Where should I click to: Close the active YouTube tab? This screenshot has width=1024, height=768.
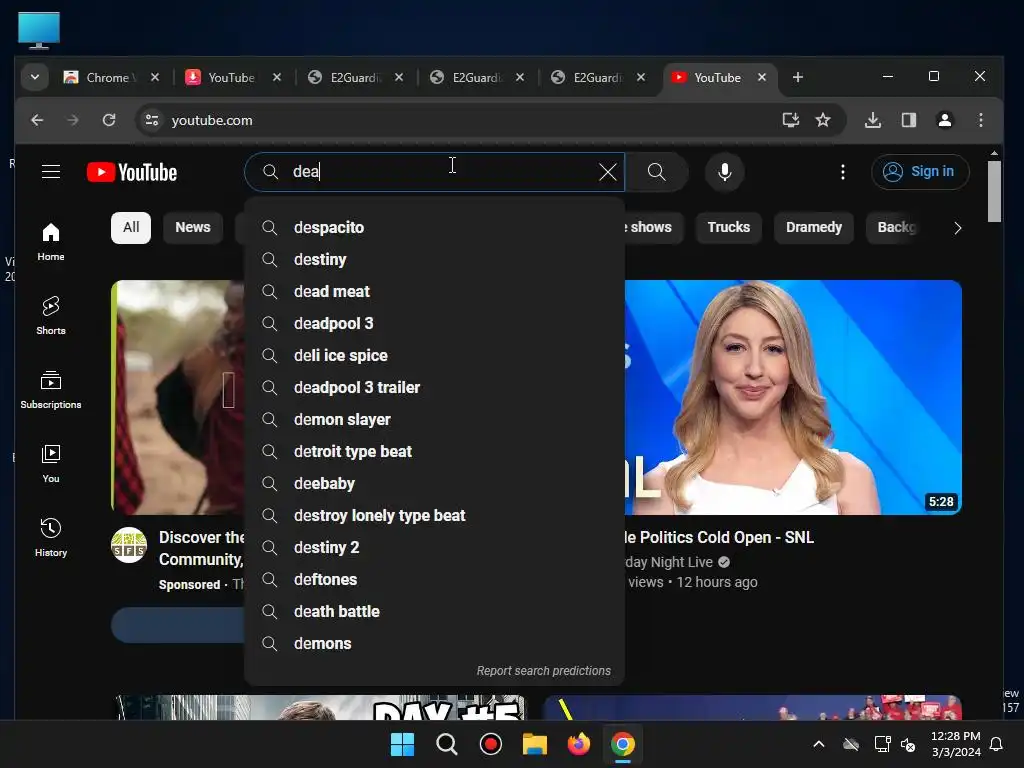click(x=761, y=77)
